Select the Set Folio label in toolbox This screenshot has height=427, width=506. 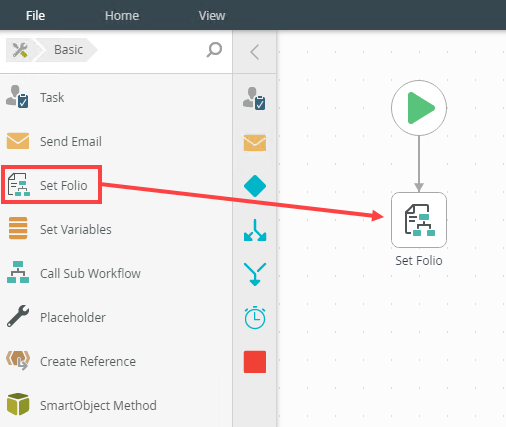pyautogui.click(x=64, y=185)
